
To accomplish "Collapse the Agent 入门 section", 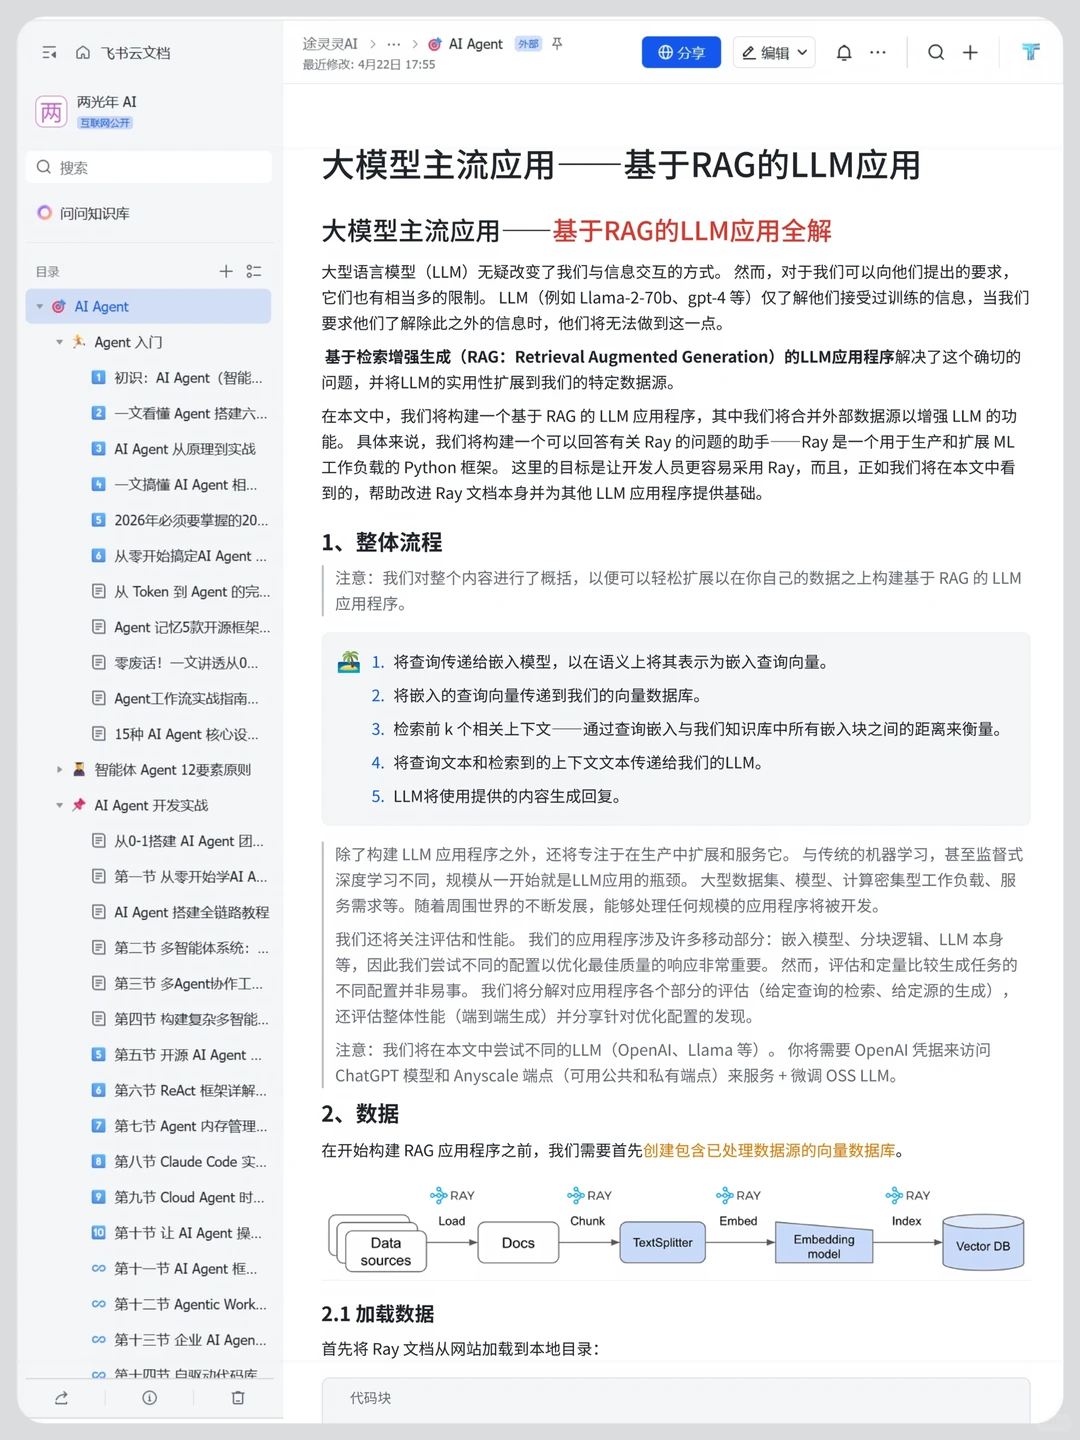I will click(x=60, y=342).
